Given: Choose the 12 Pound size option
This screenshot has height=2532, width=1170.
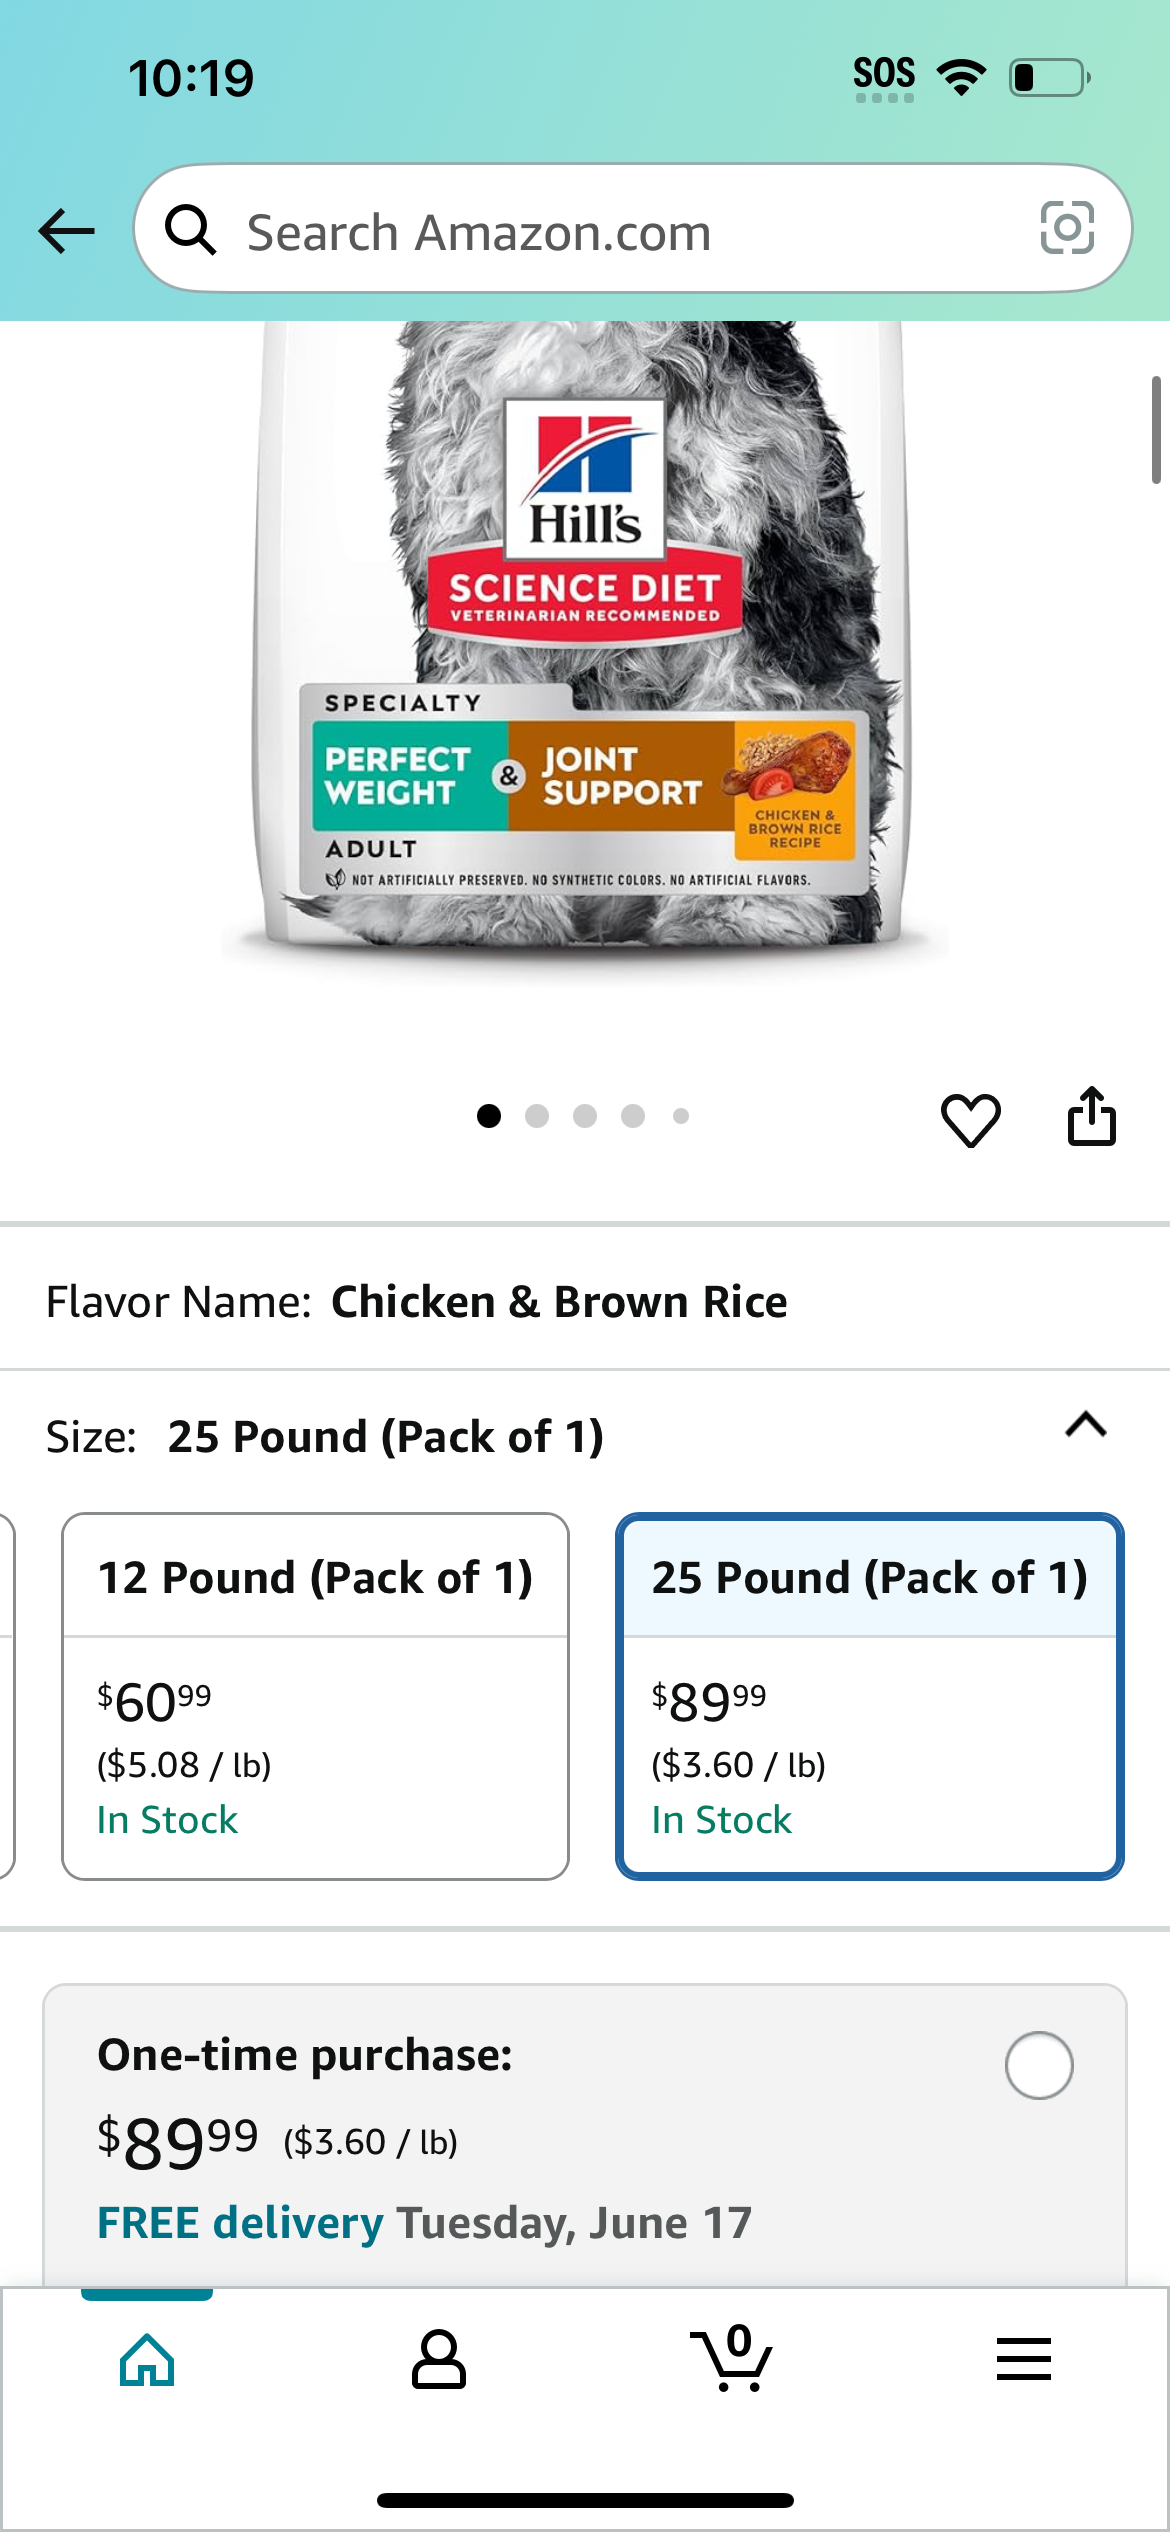Looking at the screenshot, I should [x=315, y=1696].
